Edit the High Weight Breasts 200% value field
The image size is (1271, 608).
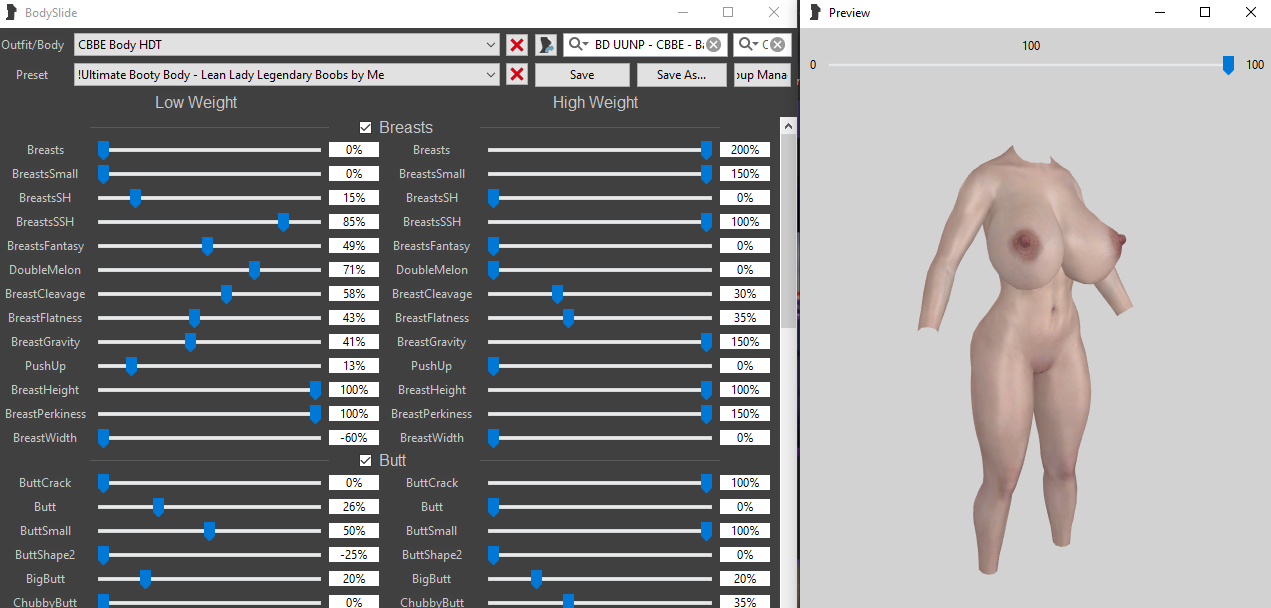(745, 150)
